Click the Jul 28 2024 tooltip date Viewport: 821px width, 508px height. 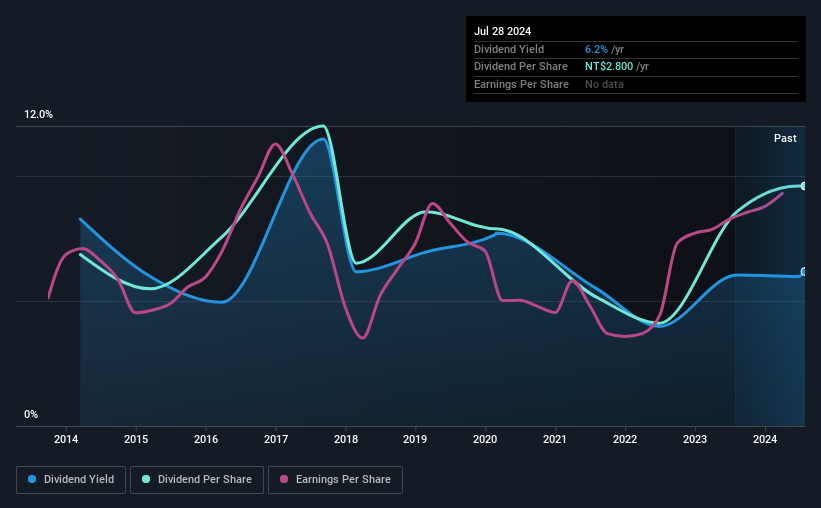(x=503, y=31)
